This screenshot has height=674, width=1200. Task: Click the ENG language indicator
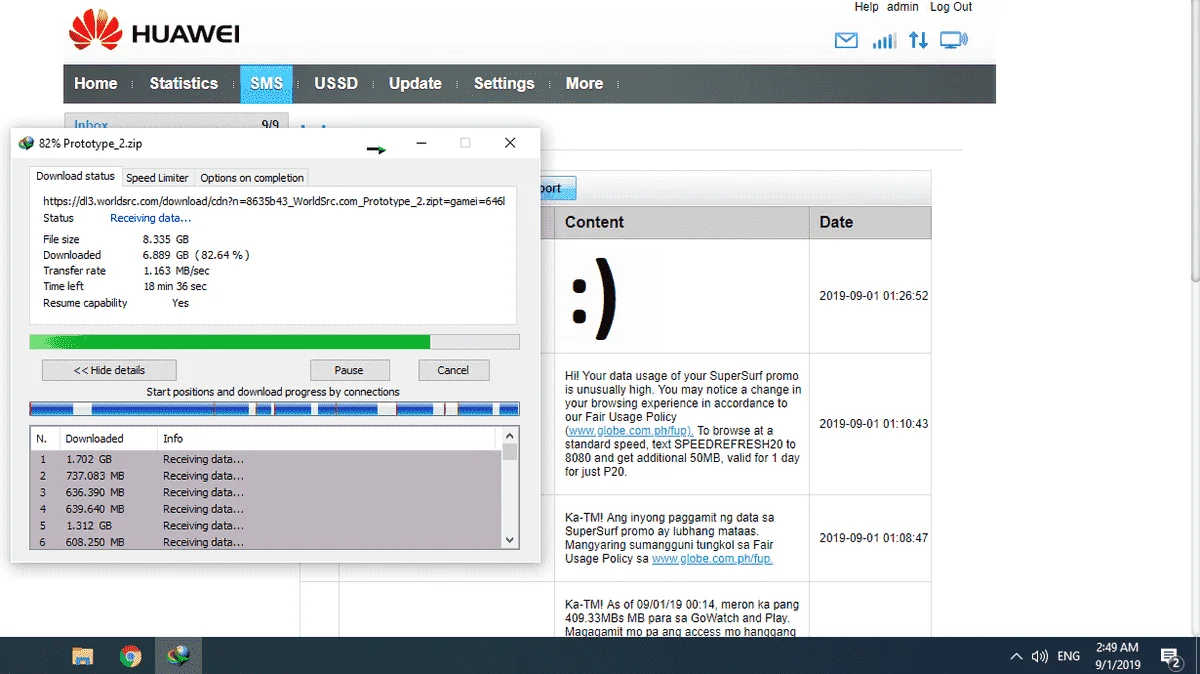point(1068,657)
